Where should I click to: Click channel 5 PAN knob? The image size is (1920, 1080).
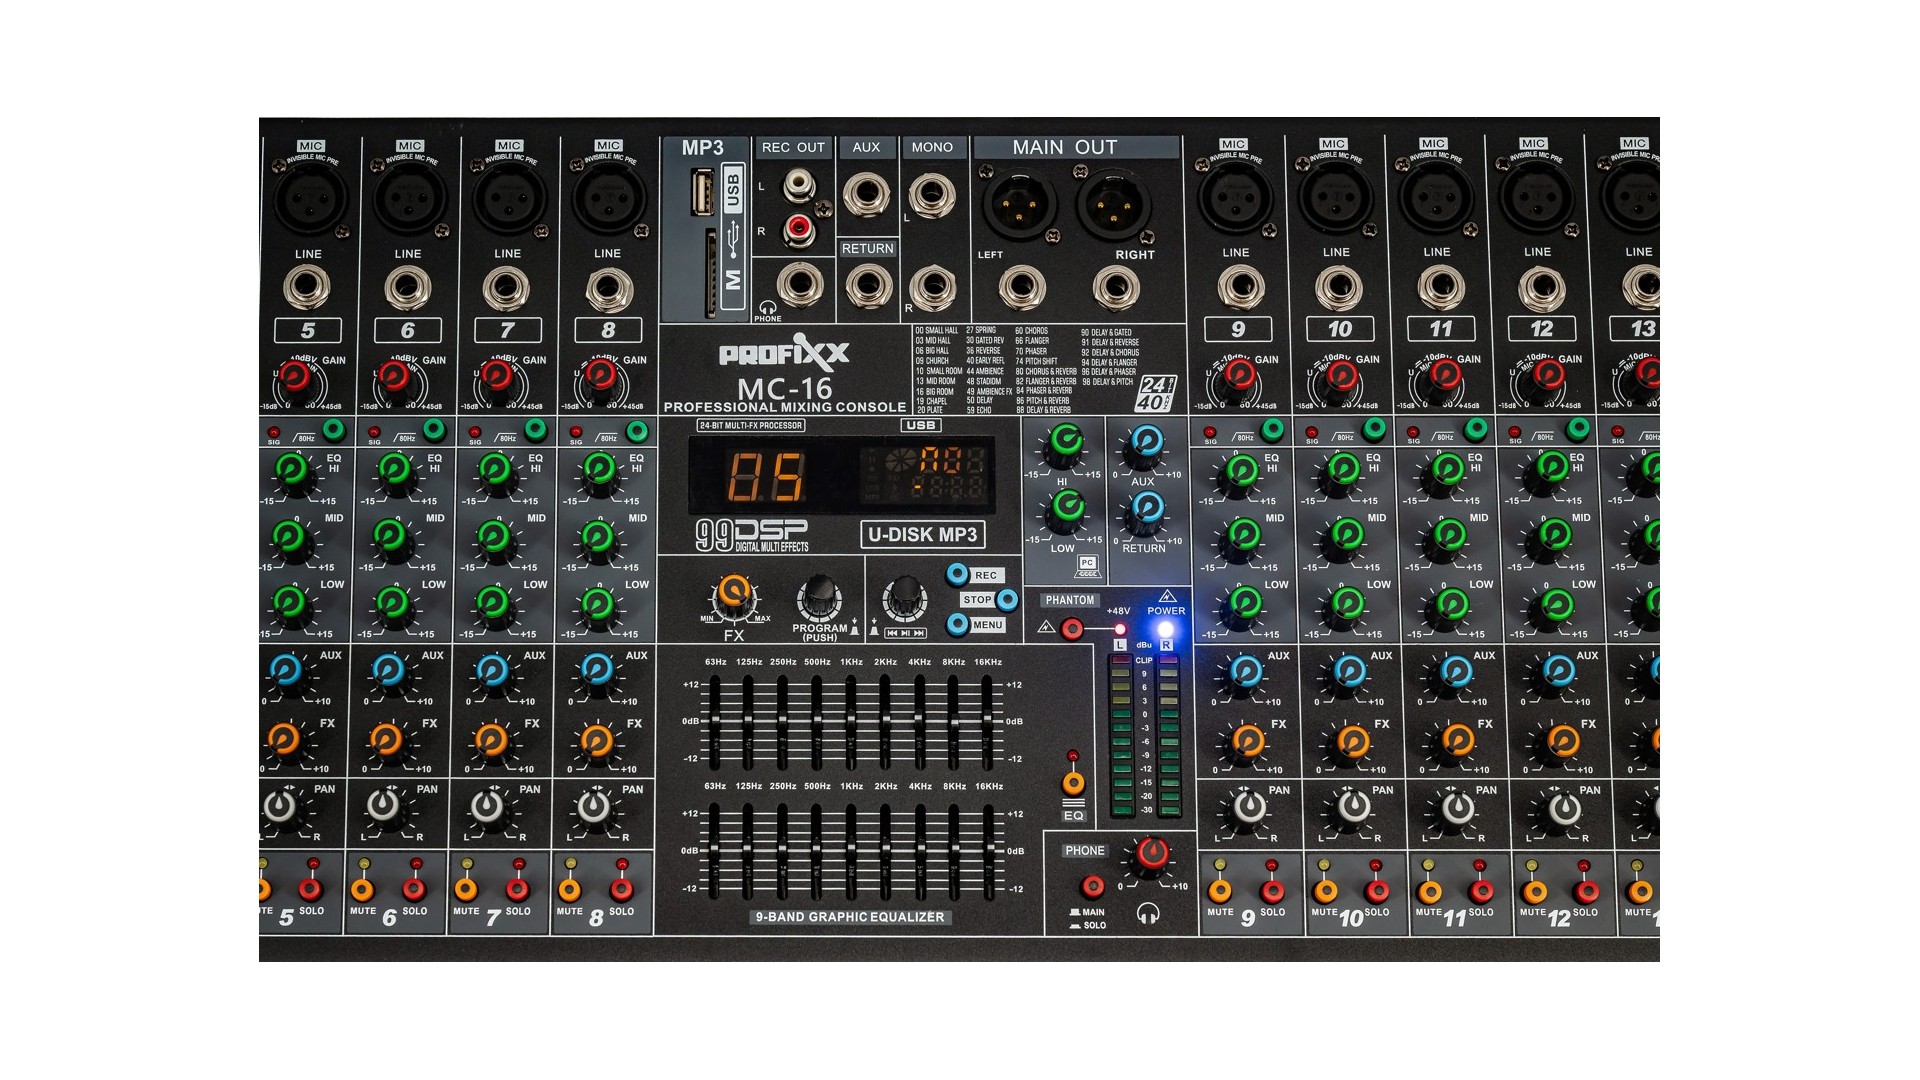(x=280, y=806)
